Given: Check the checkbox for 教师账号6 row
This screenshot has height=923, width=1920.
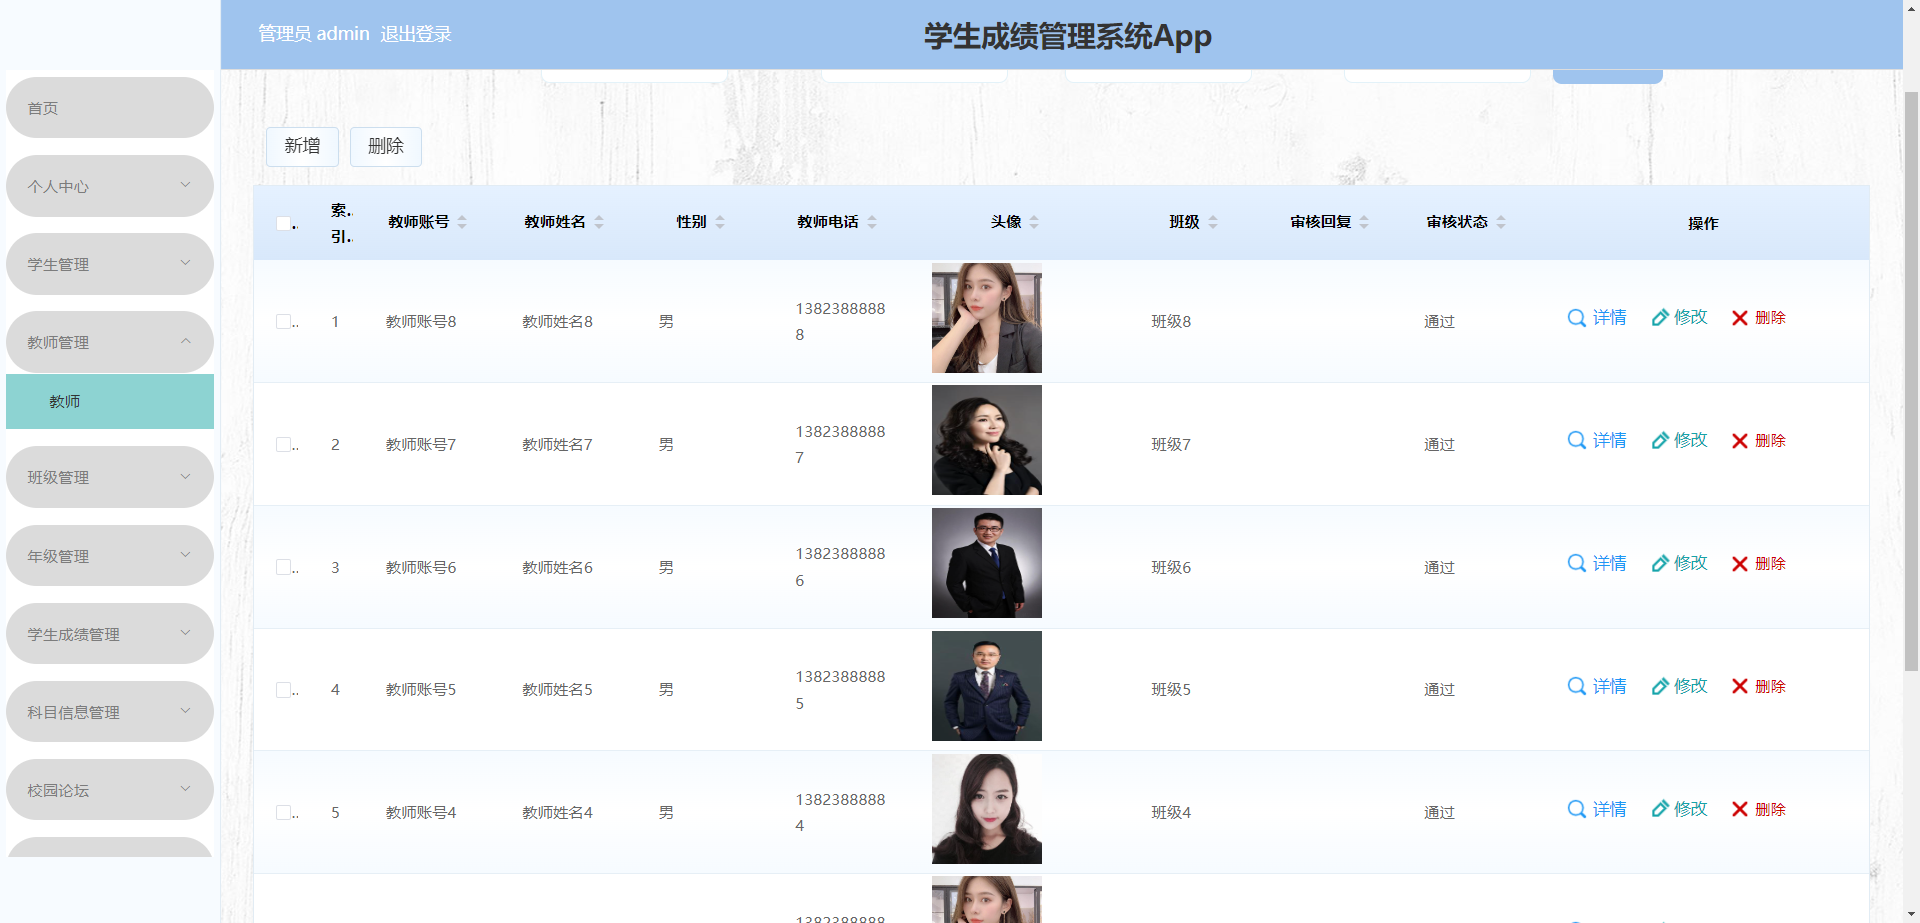Looking at the screenshot, I should tap(283, 566).
